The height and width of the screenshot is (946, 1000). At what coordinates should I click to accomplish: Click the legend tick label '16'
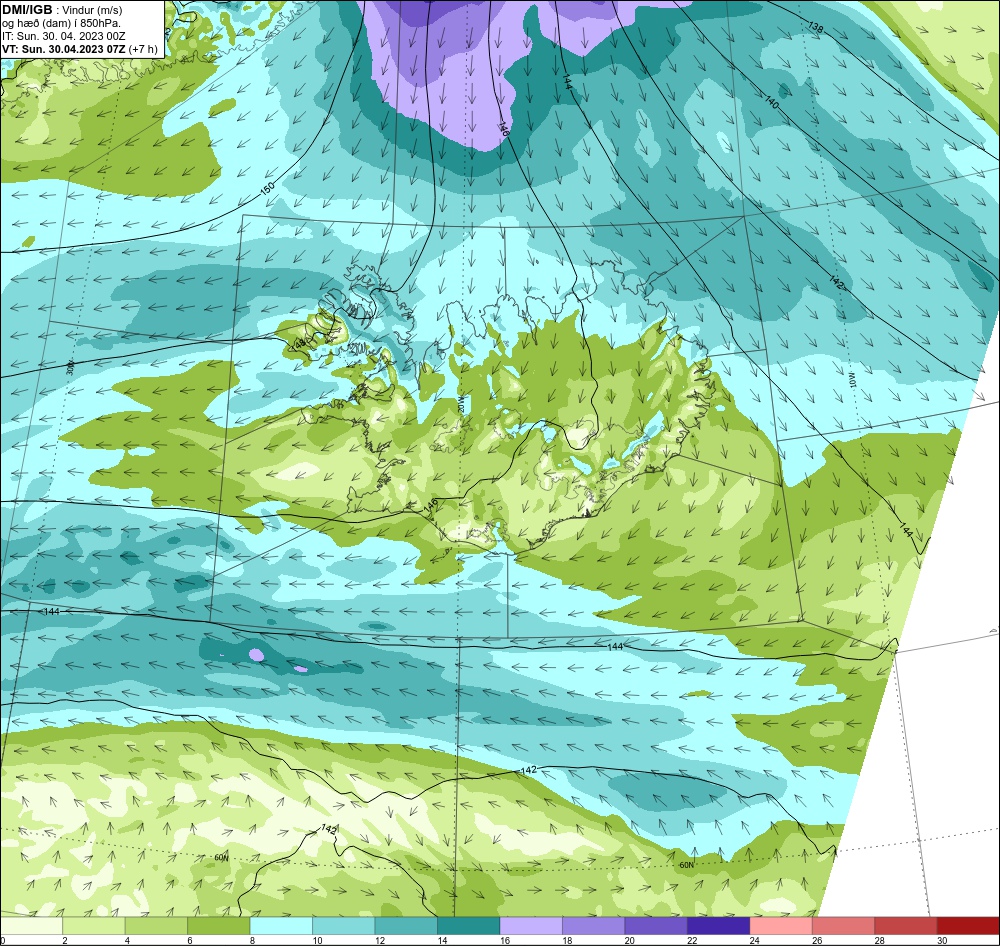(504, 940)
